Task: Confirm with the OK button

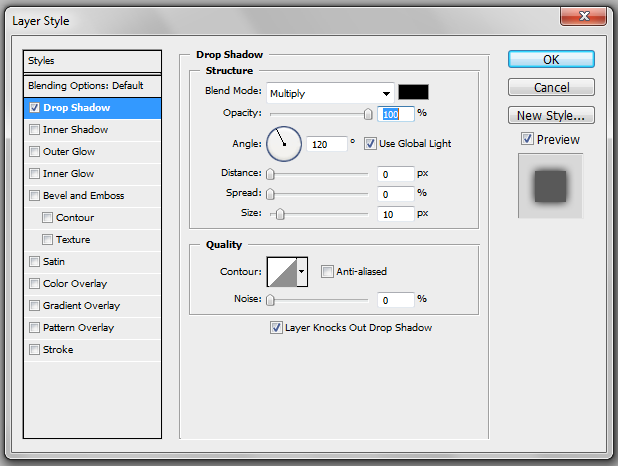Action: [x=551, y=60]
